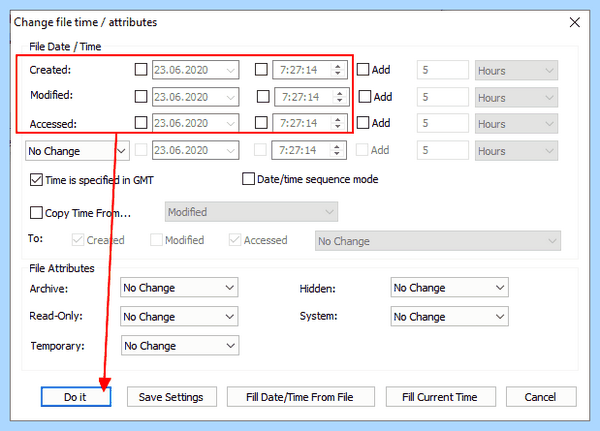Check the Accessed date checkbox
This screenshot has width=600, height=431.
tap(141, 123)
